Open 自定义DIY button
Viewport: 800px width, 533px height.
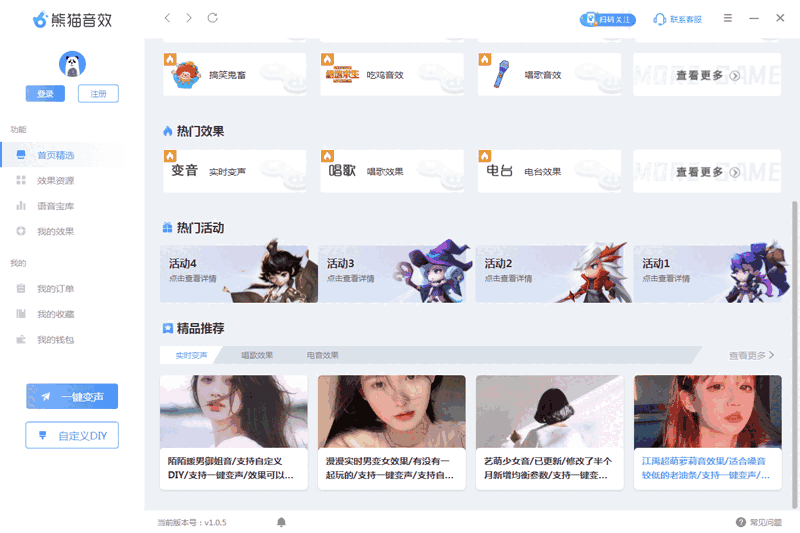[72, 436]
